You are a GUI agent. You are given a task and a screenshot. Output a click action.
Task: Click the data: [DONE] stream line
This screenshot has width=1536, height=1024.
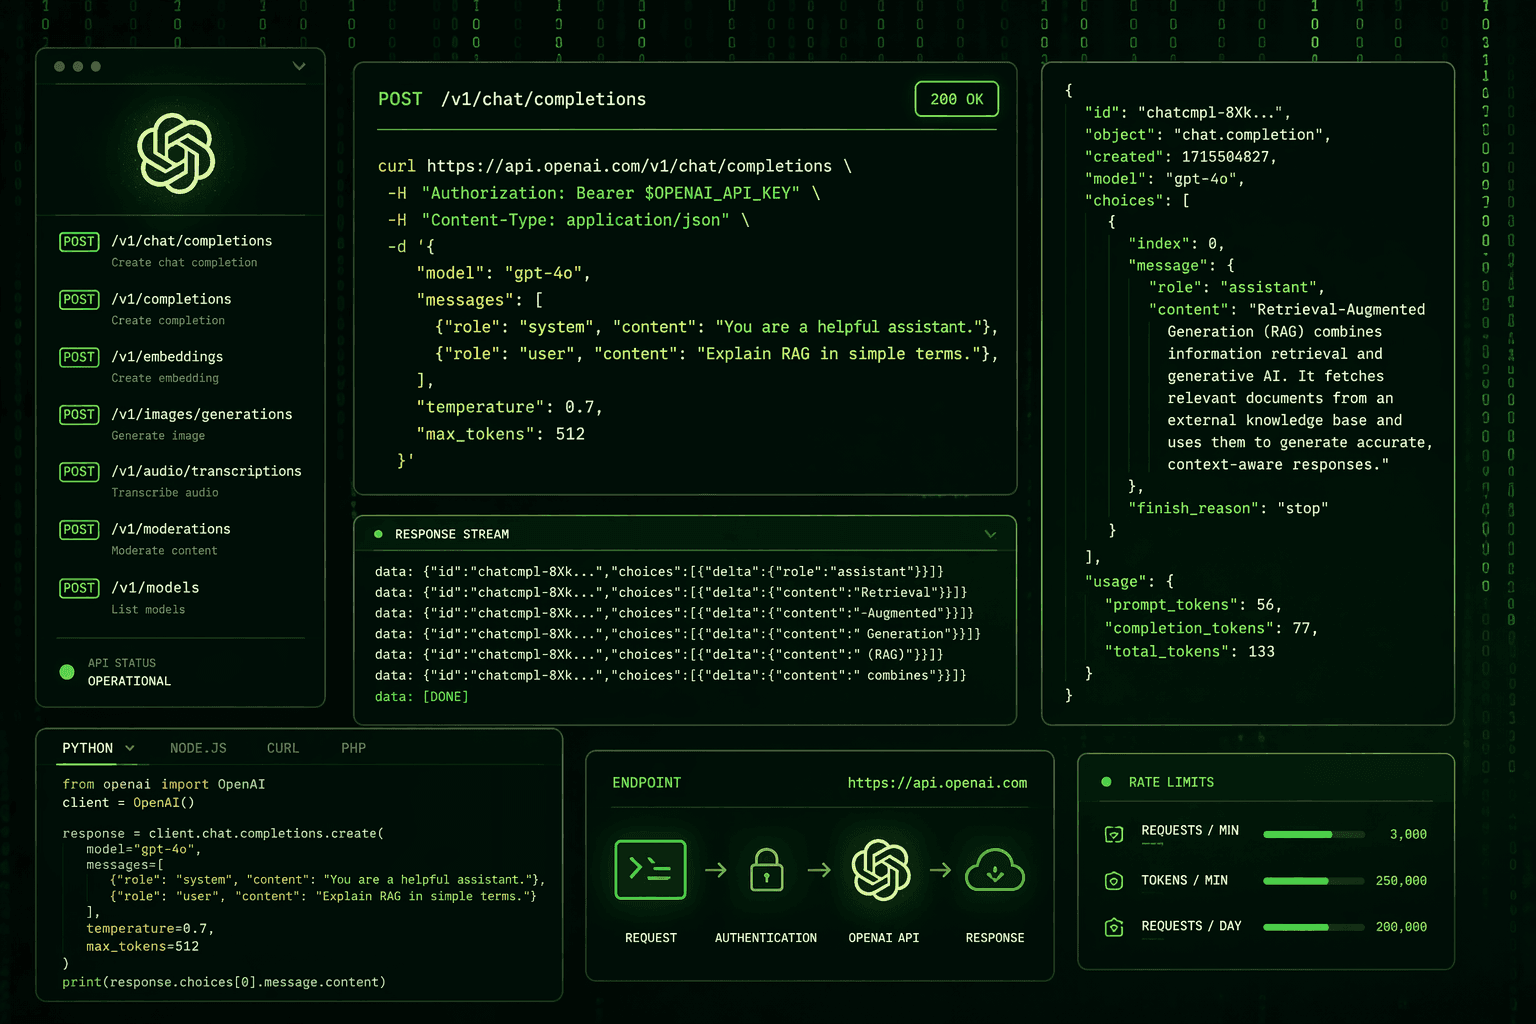pyautogui.click(x=421, y=696)
